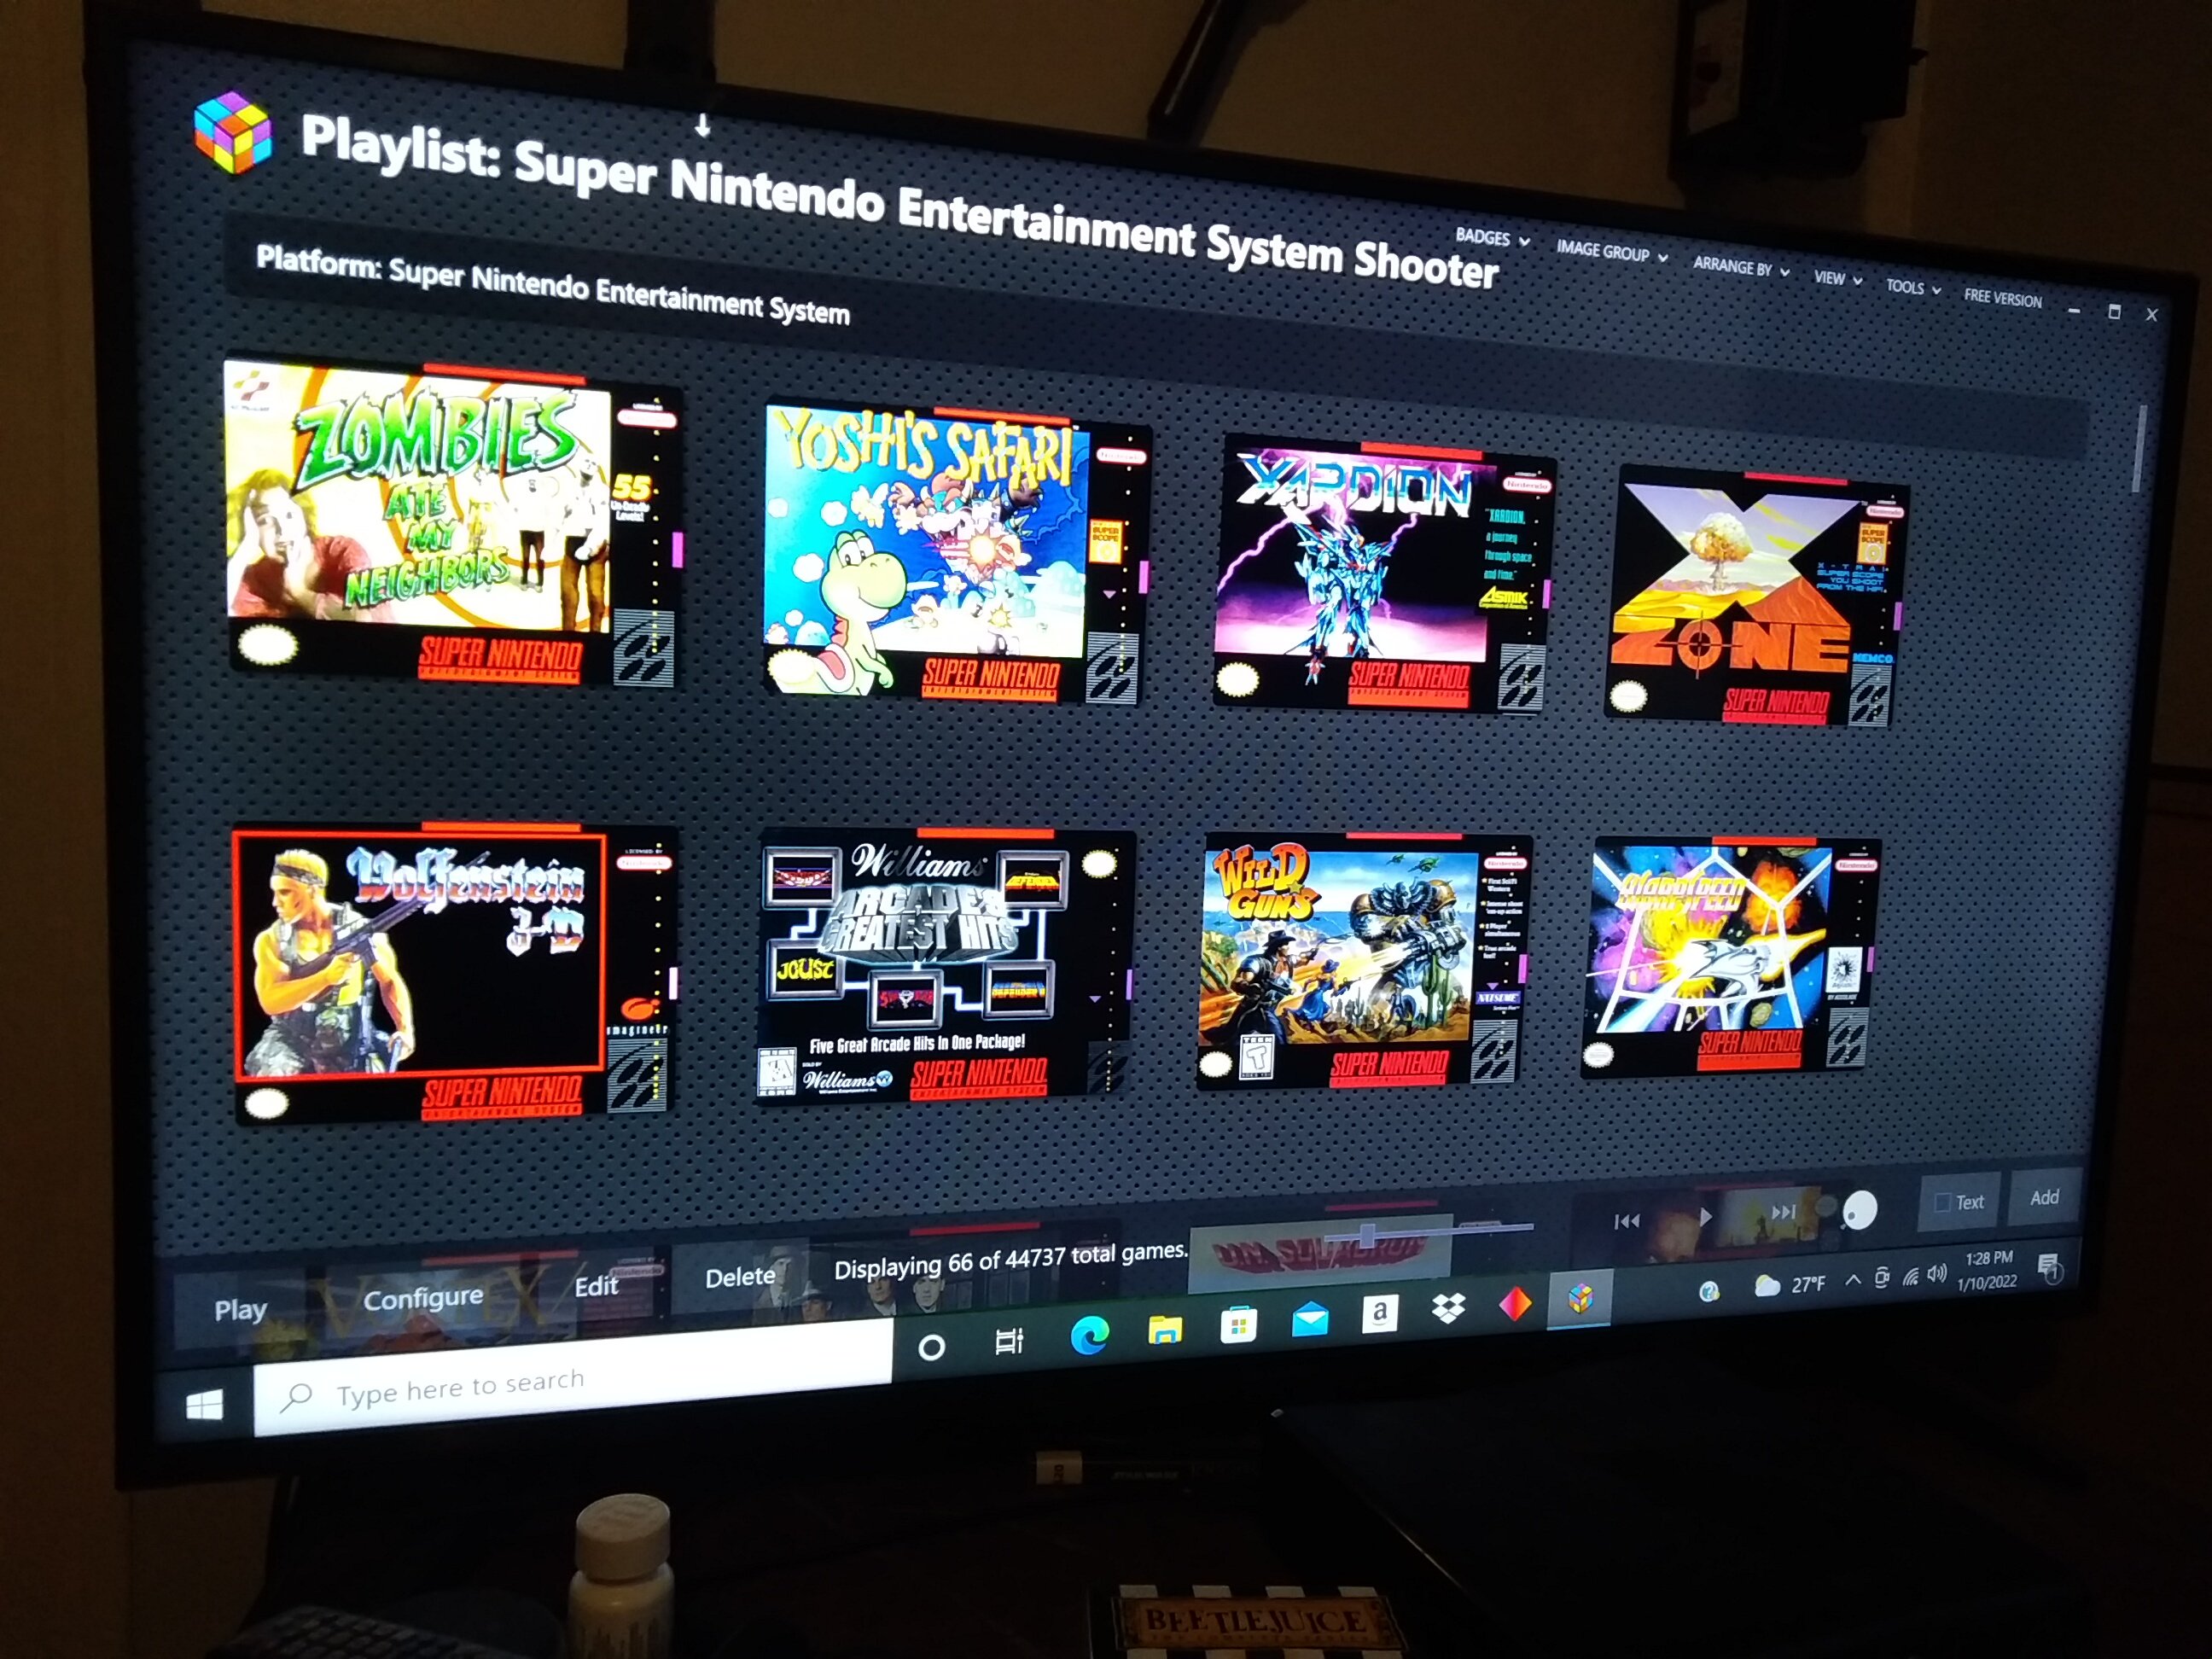Click the Free Version menu item
Image resolution: width=2212 pixels, height=1659 pixels.
coord(2002,298)
